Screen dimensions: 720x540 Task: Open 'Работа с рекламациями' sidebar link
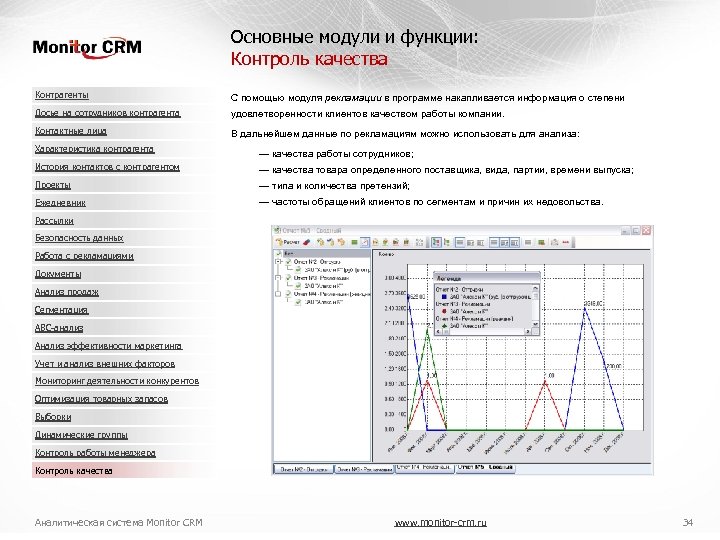click(84, 256)
